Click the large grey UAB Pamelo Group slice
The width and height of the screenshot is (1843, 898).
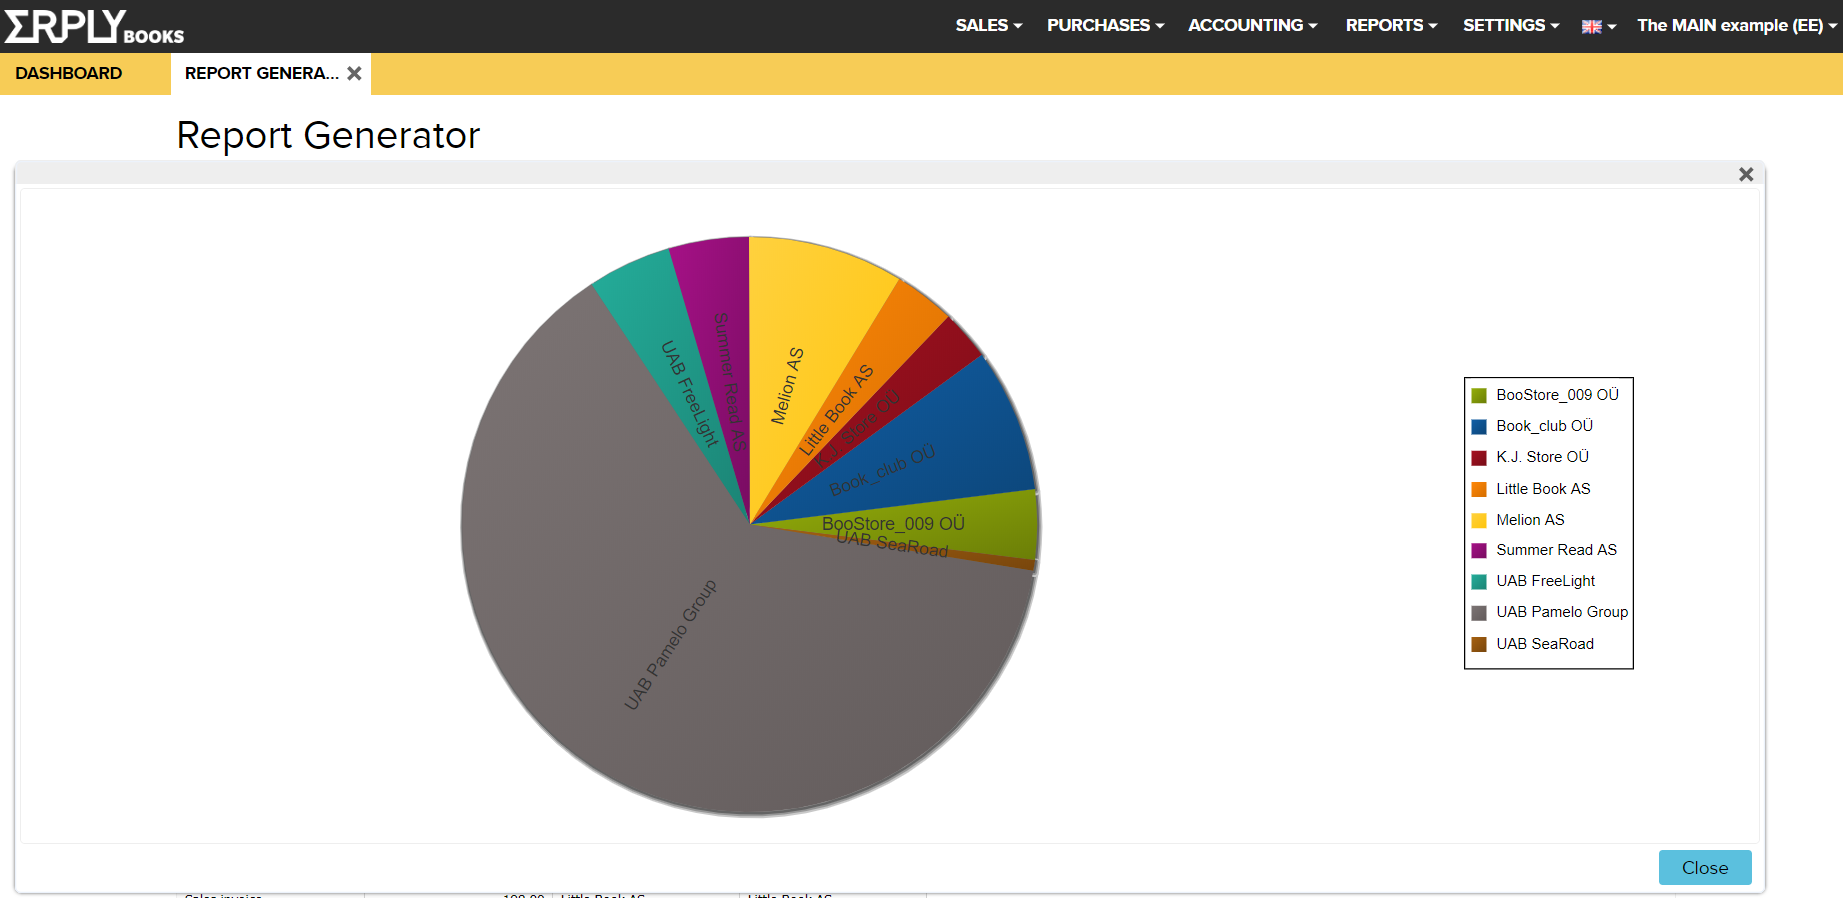(700, 680)
